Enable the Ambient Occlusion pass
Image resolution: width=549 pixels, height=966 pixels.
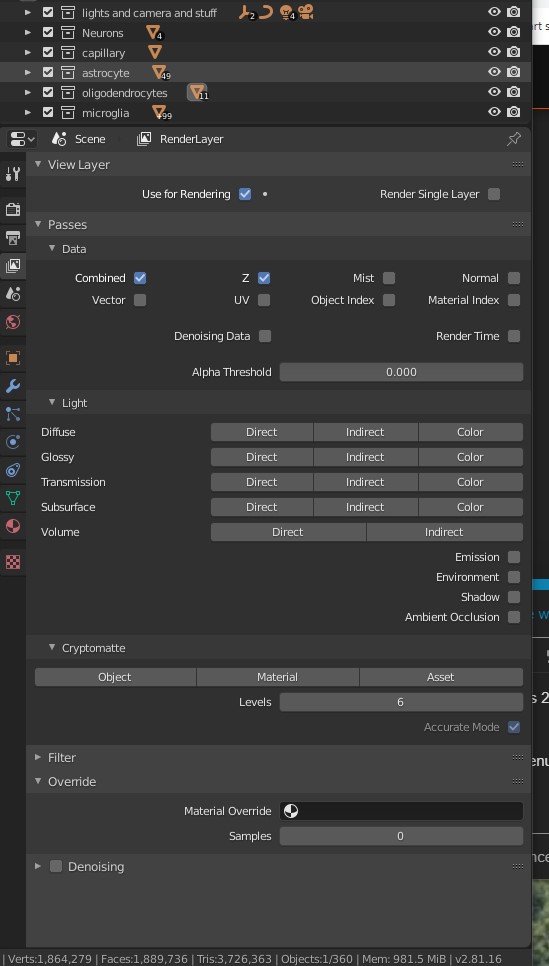[514, 617]
